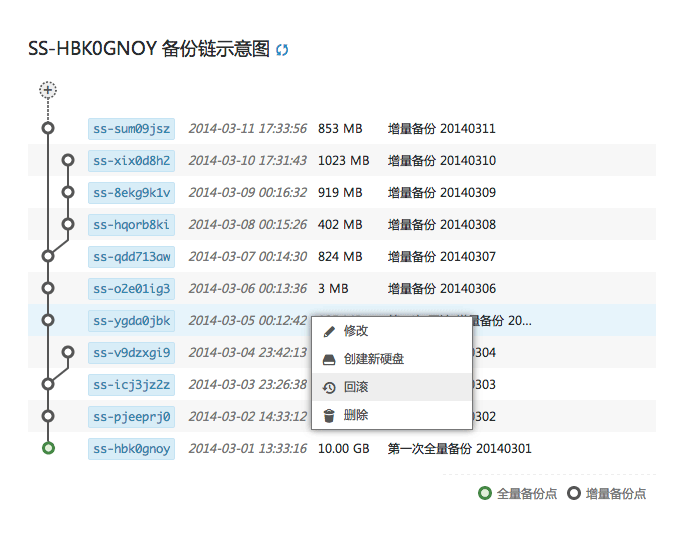Open backup ss-hbk0gnoy link
Screen dimensions: 684x548
click(x=131, y=448)
